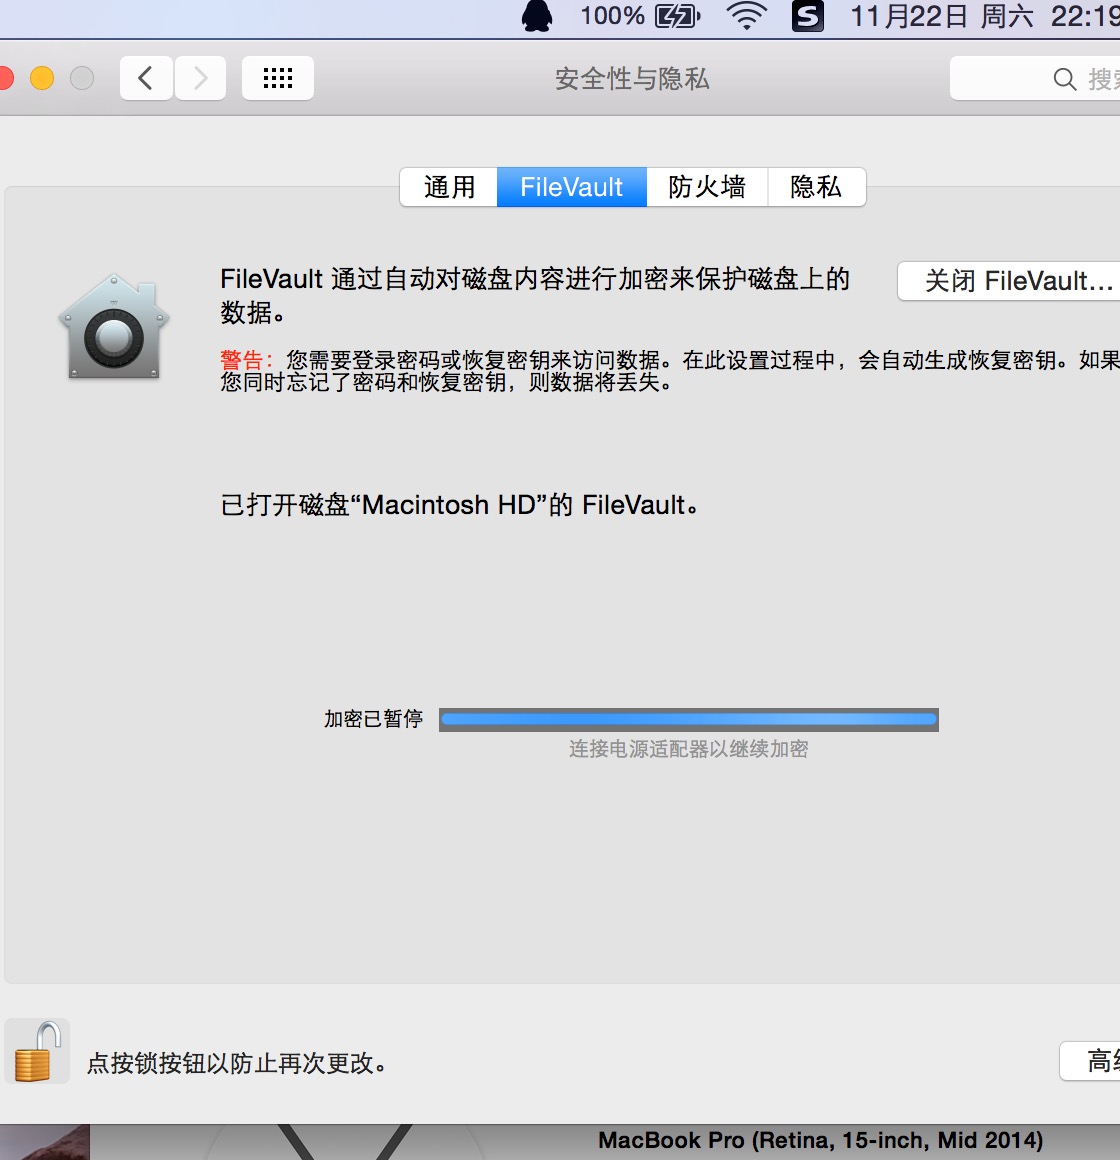Screen dimensions: 1120x1160
Task: Open the 防火墙 tab
Action: (707, 187)
